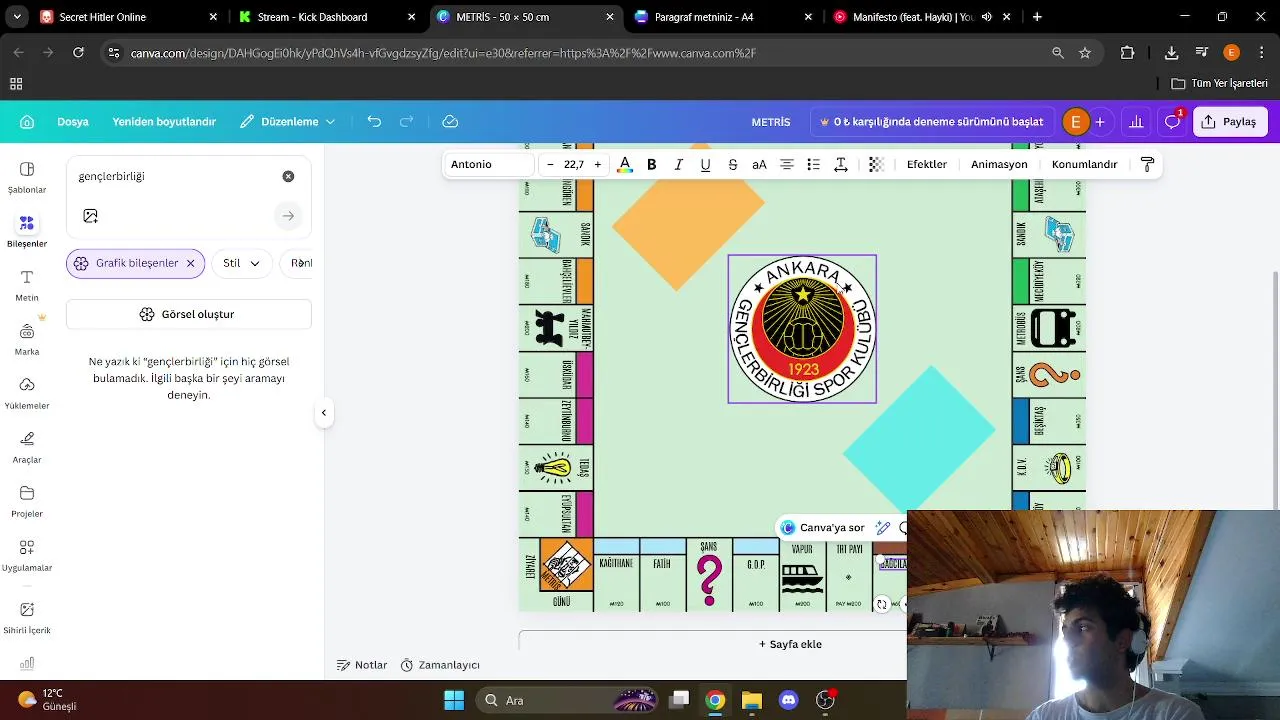Add collaborator with plus button
The image size is (1280, 720).
tap(1100, 122)
